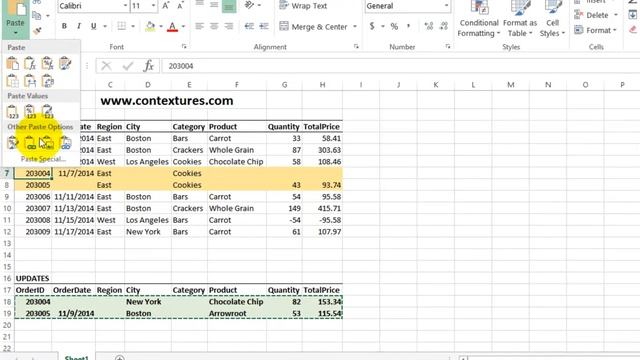Viewport: 640px width, 360px height.
Task: Apply the yellow Fill Color
Action: pos(150,27)
